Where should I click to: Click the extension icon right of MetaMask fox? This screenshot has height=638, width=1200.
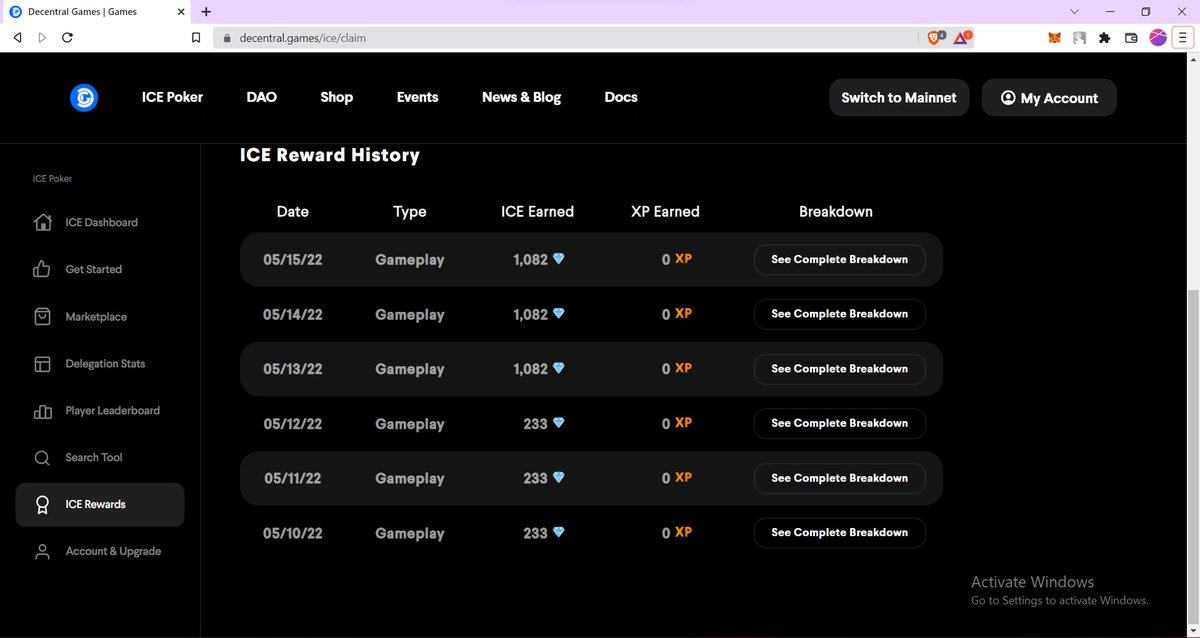coord(1080,37)
